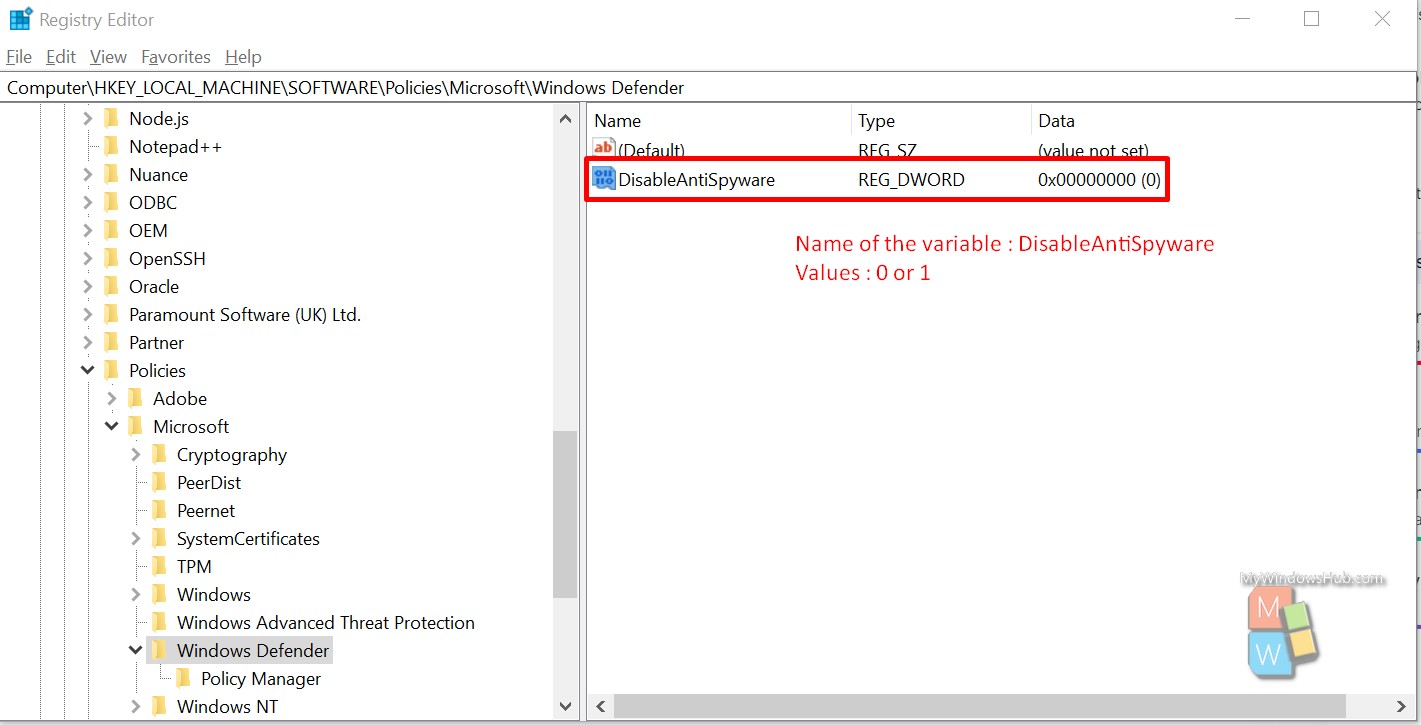Collapse the Policies key
This screenshot has height=725, width=1421.
(87, 370)
